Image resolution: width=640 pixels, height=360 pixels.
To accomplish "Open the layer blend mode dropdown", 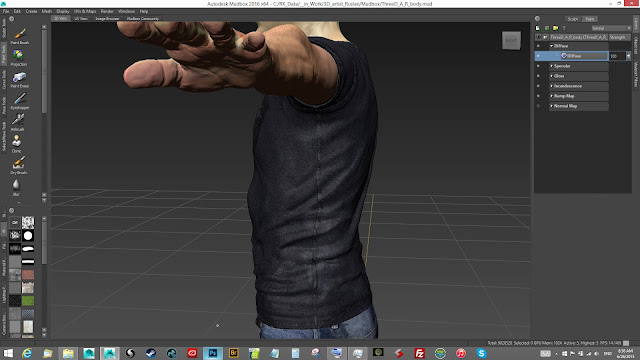I will coord(611,28).
